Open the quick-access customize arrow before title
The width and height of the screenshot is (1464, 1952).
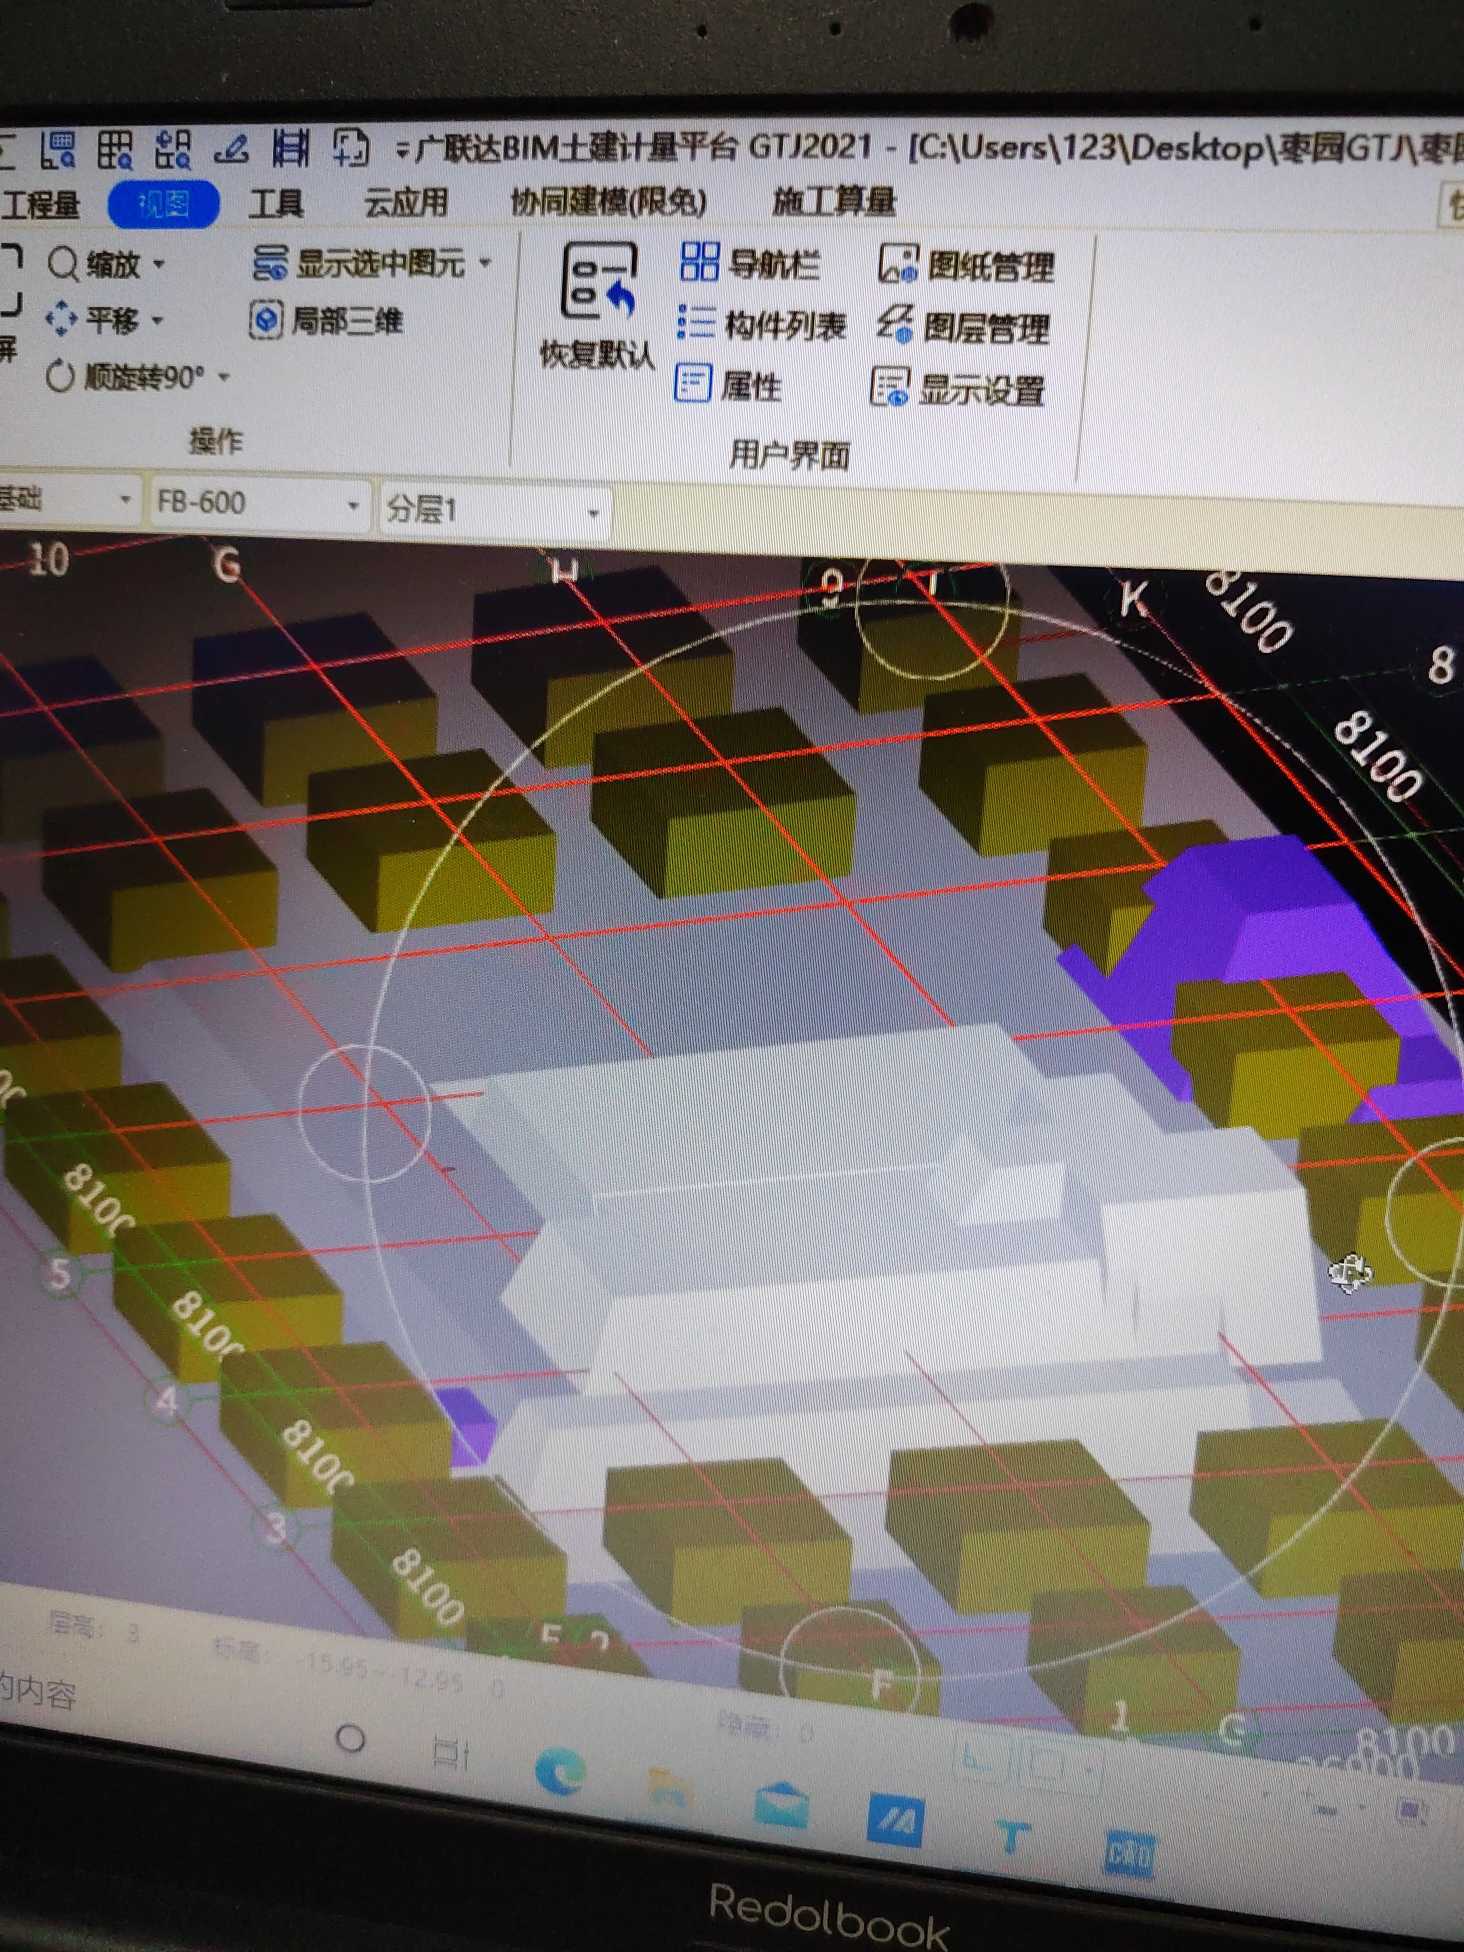tap(402, 151)
